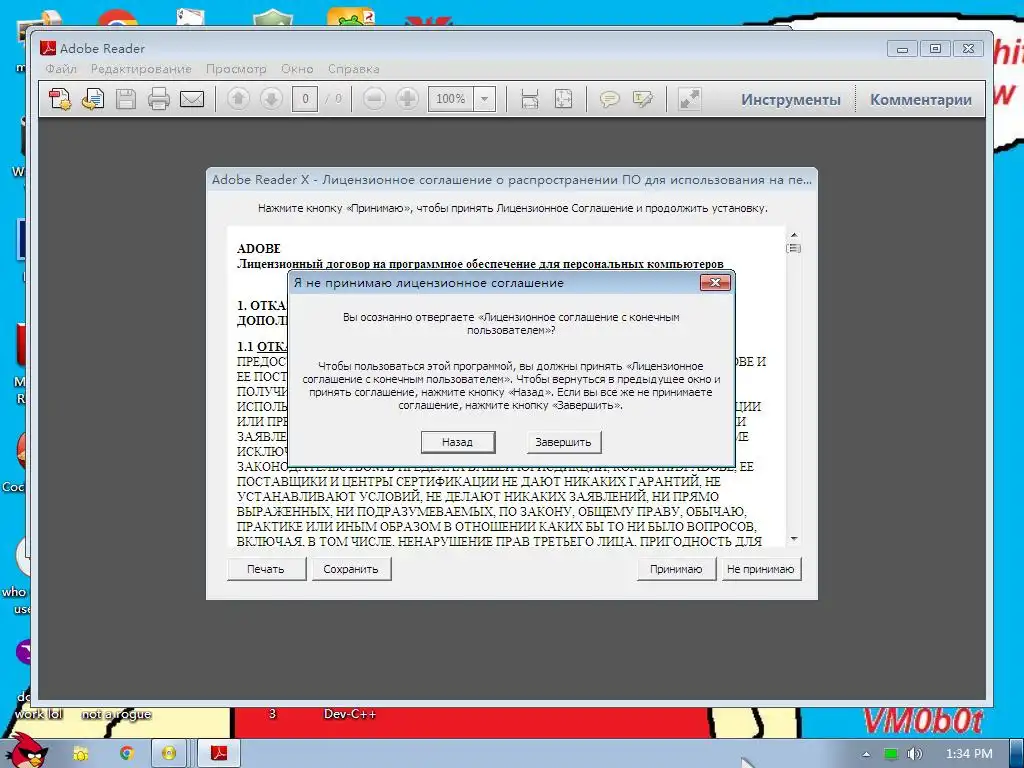This screenshot has height=768, width=1024.
Task: Click the zoom in plus icon
Action: click(x=408, y=99)
